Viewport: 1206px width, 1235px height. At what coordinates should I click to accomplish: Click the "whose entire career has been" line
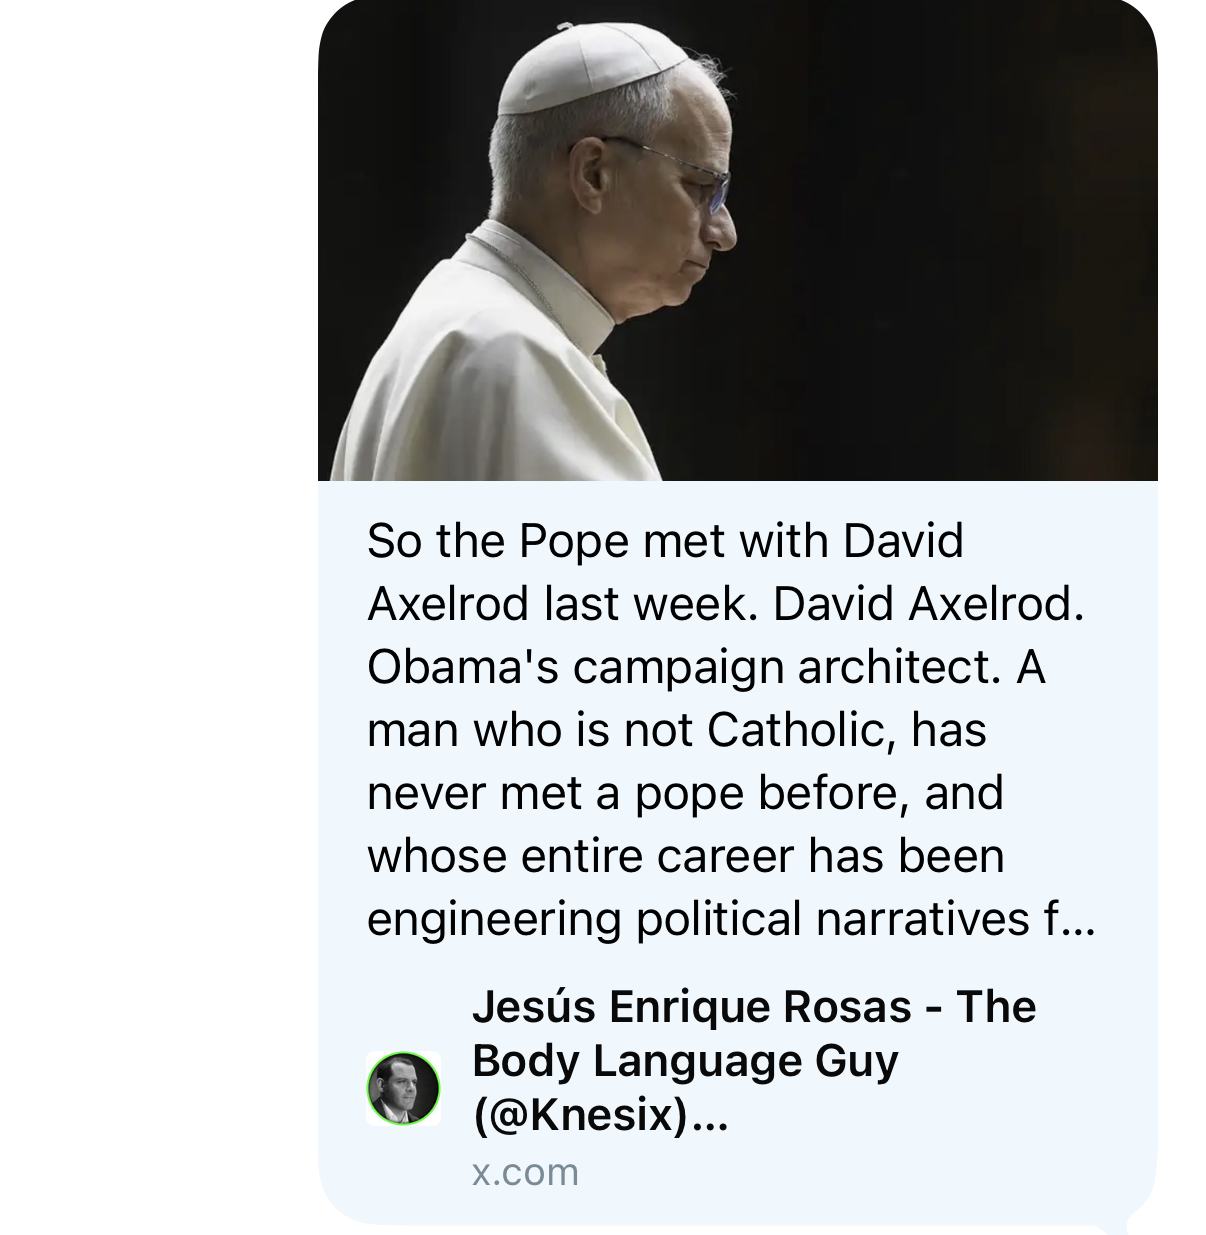(685, 856)
